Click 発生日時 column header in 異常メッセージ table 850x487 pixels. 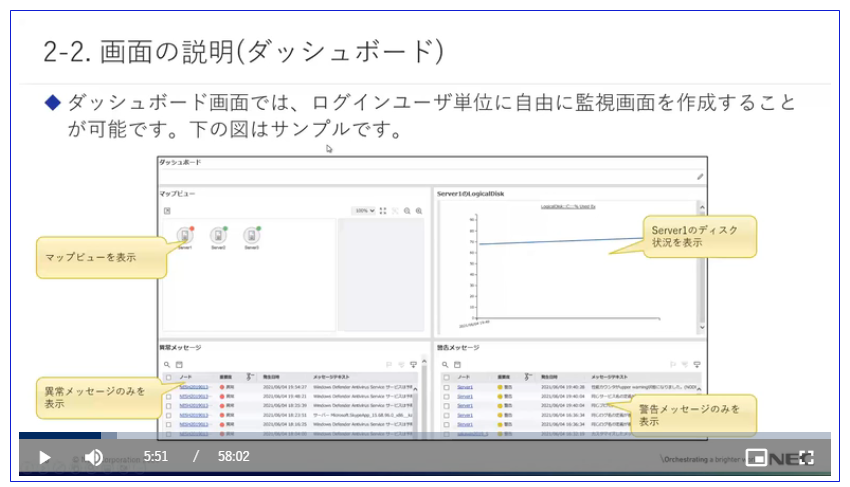(271, 377)
